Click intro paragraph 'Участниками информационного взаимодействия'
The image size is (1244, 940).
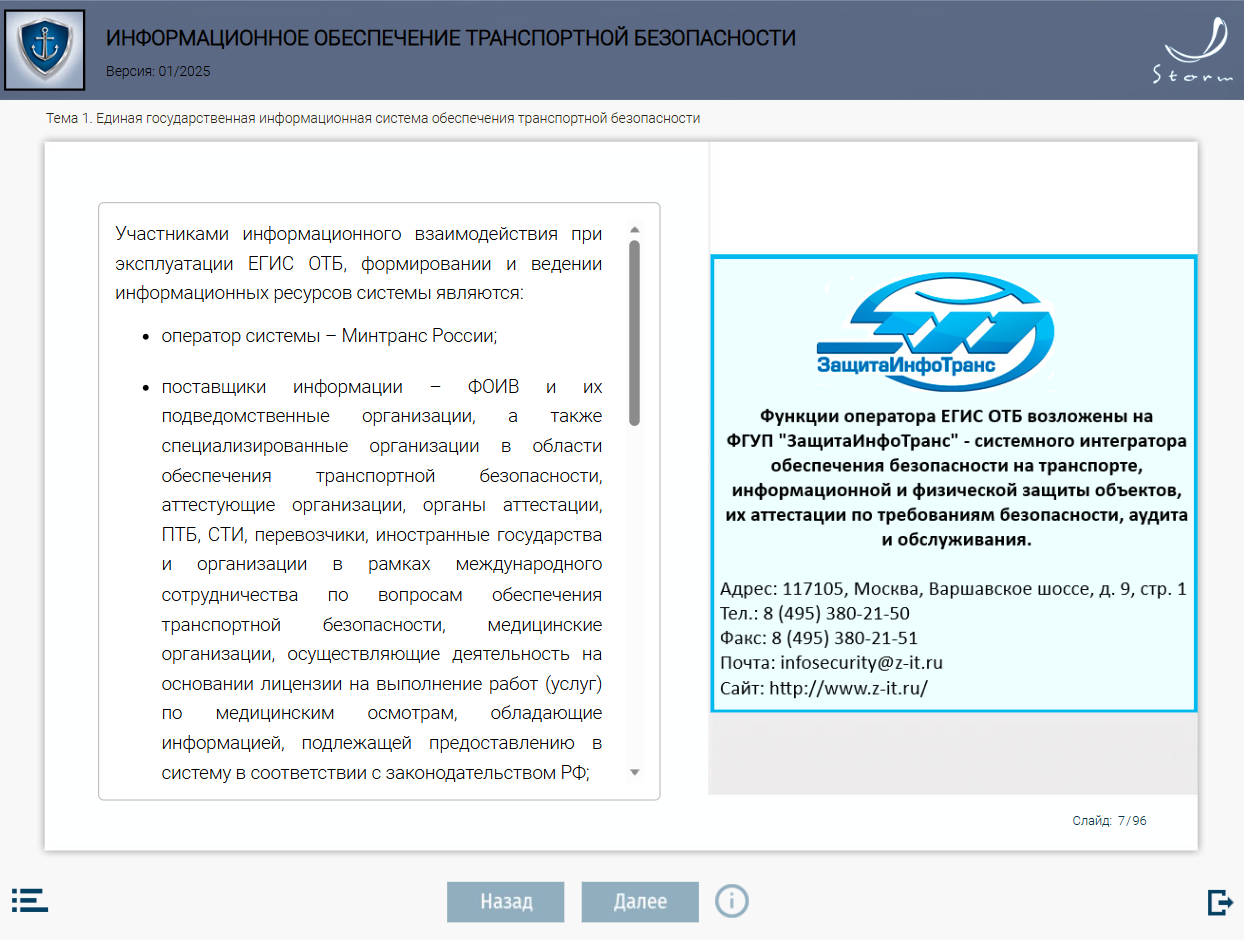[359, 264]
